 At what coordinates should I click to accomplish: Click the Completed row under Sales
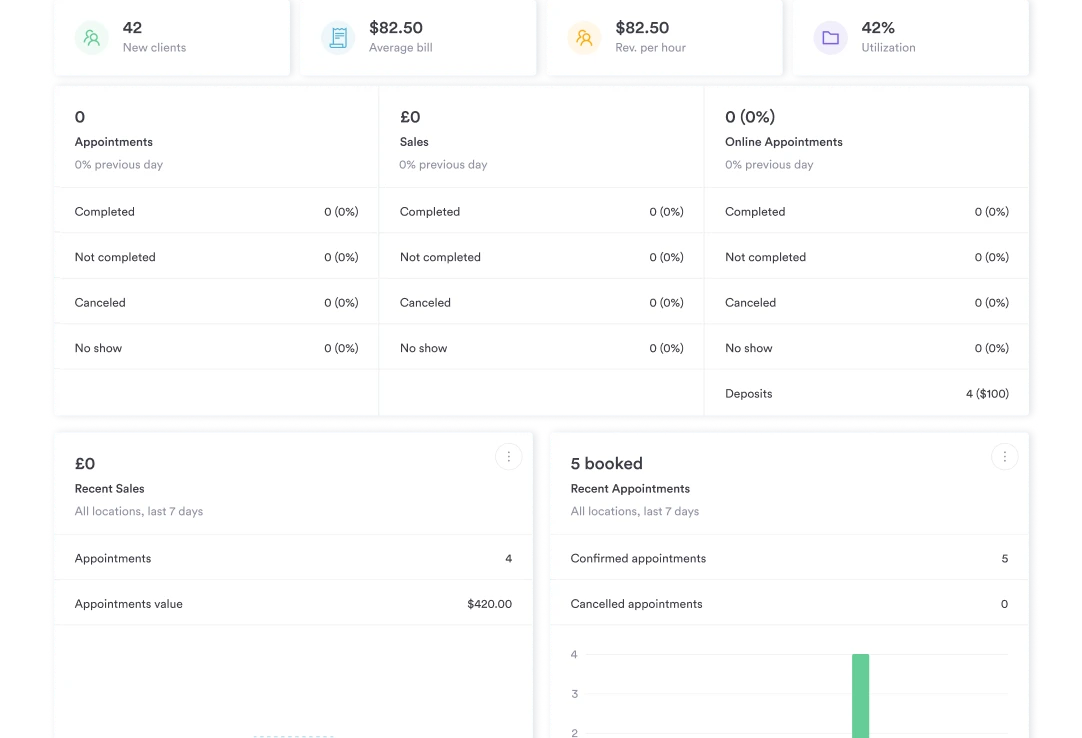click(x=541, y=212)
